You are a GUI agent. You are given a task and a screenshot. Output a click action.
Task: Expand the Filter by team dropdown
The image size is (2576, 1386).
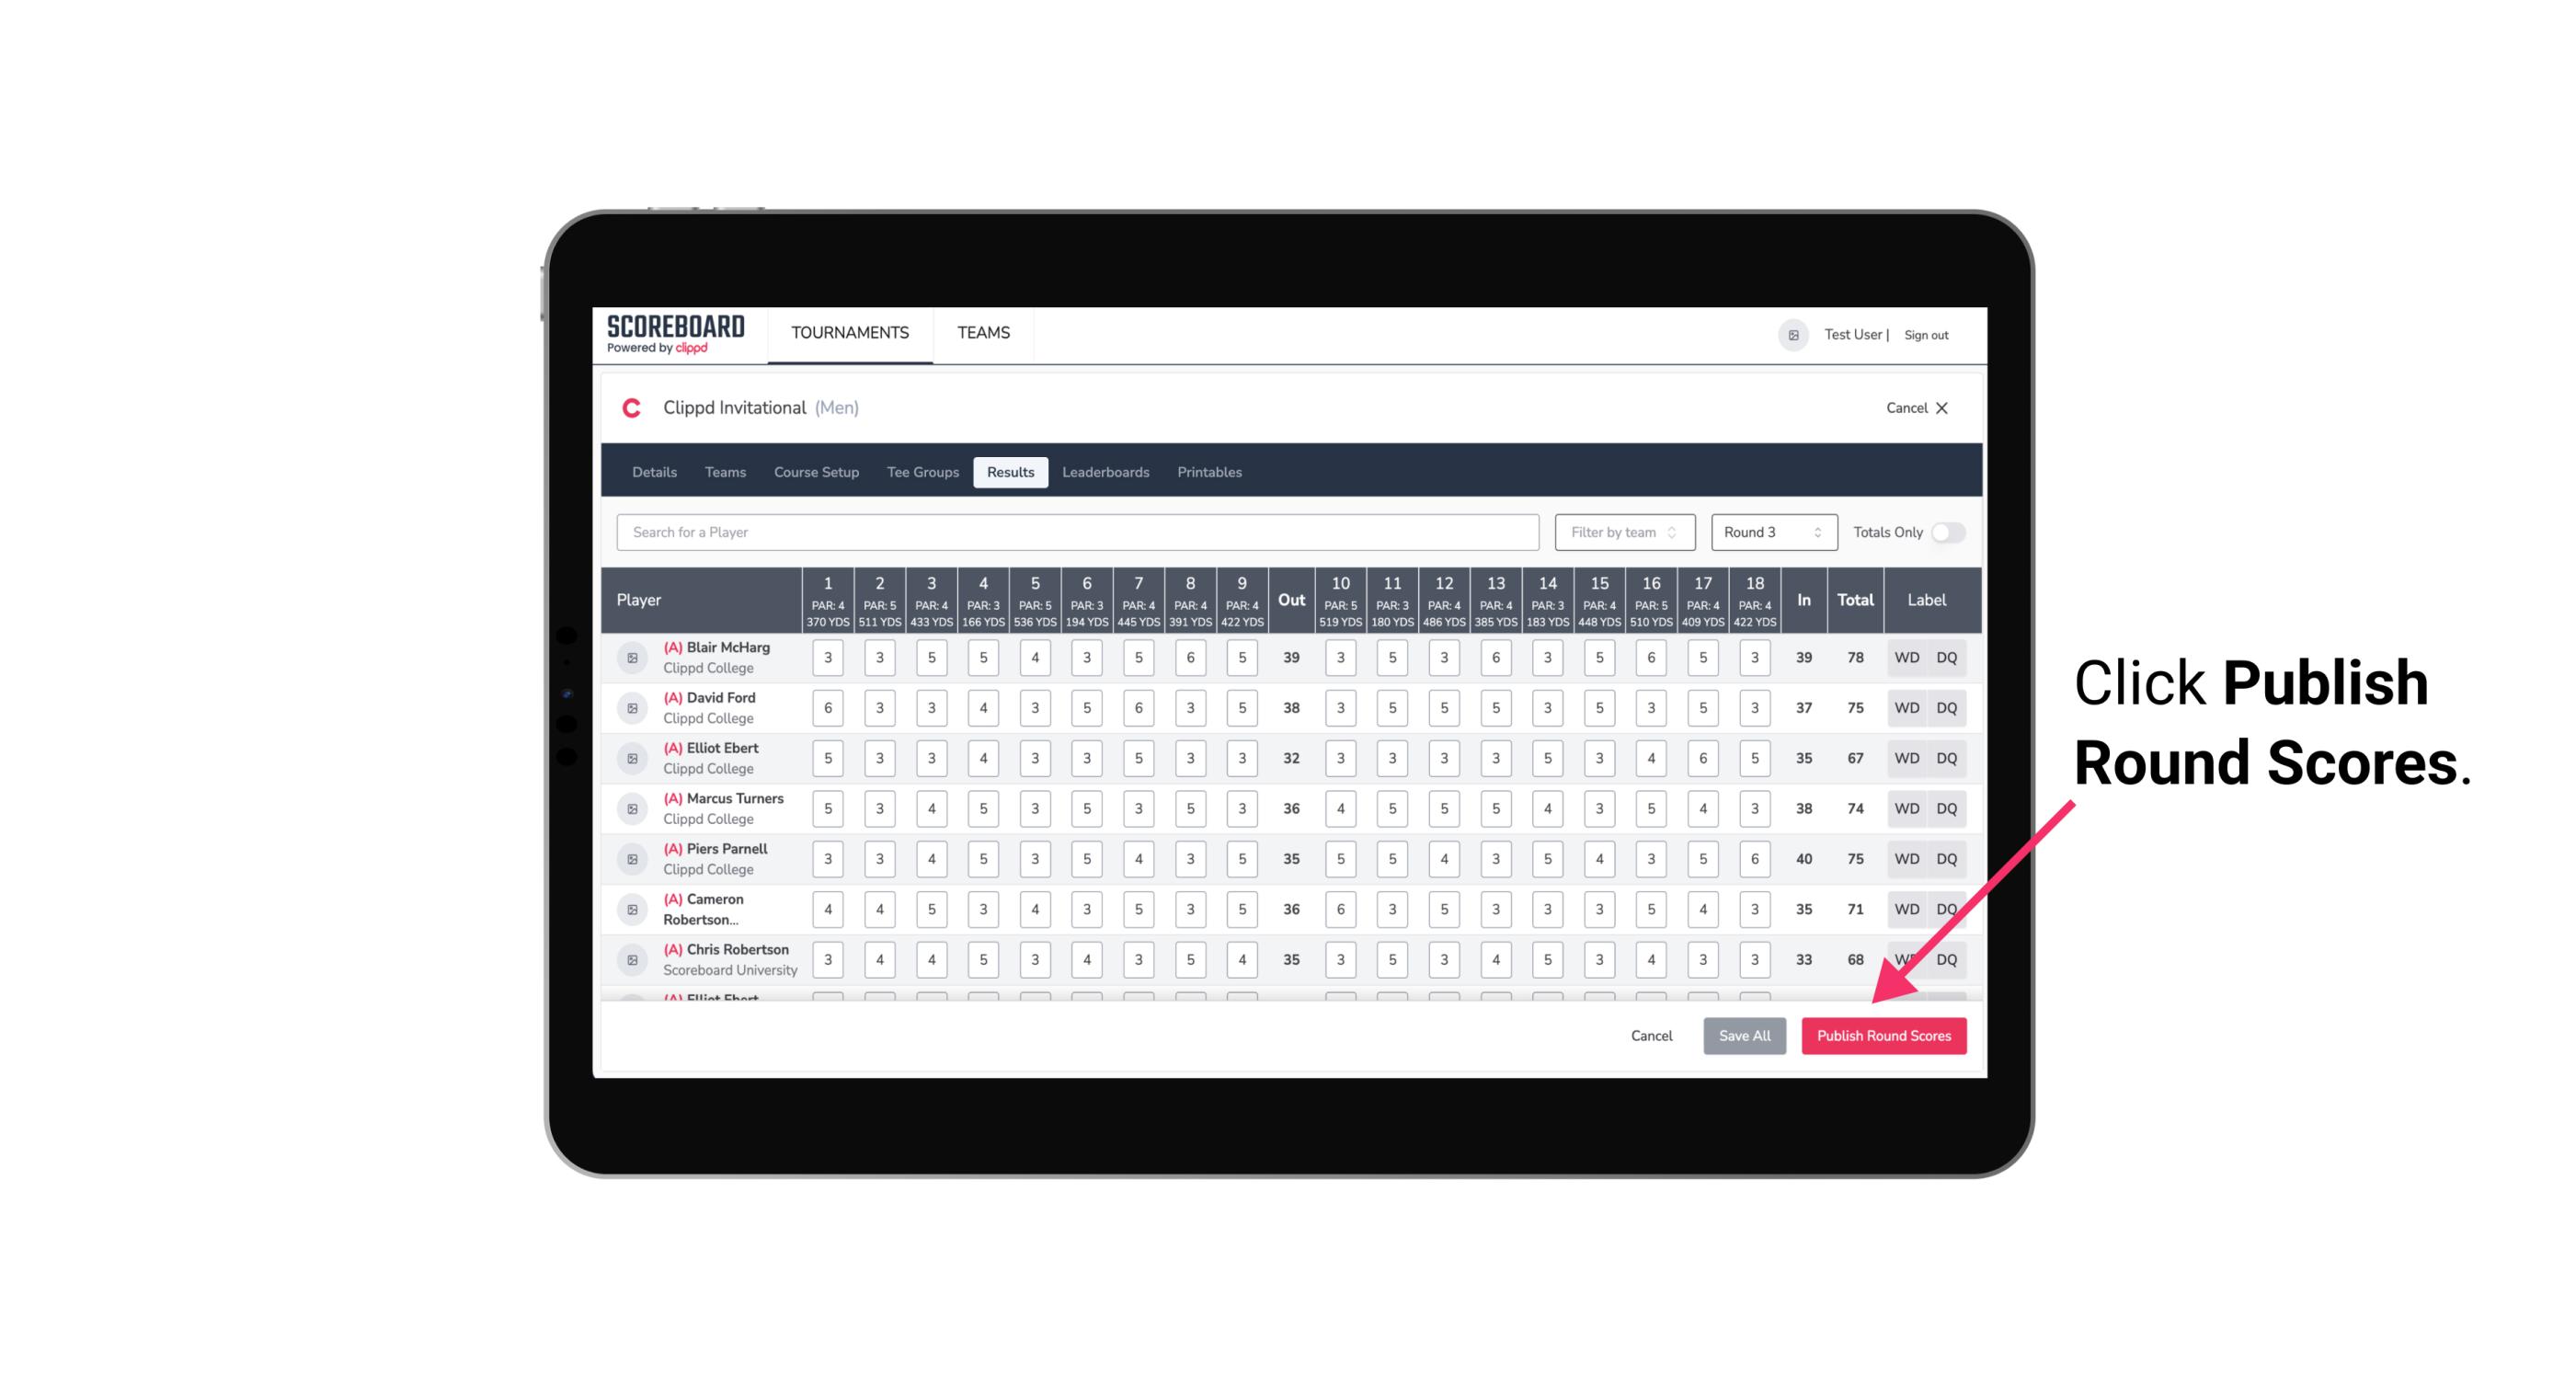(1624, 533)
